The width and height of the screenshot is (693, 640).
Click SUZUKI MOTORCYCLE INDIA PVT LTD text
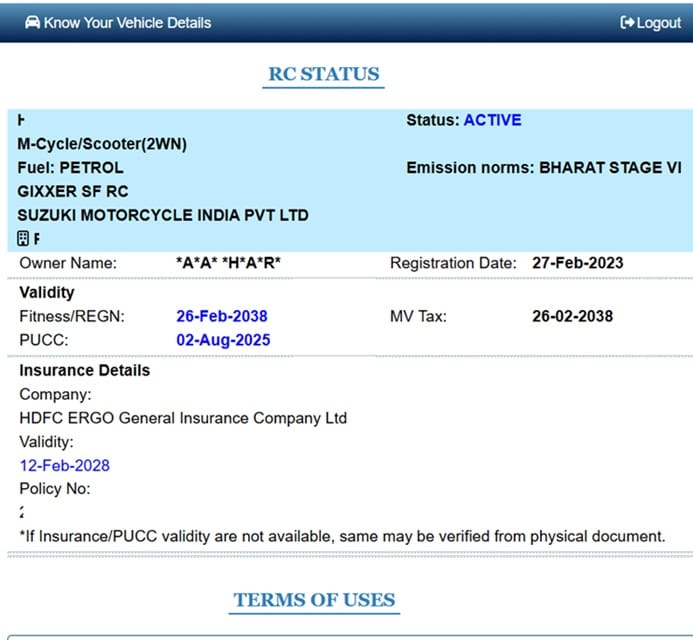(163, 215)
